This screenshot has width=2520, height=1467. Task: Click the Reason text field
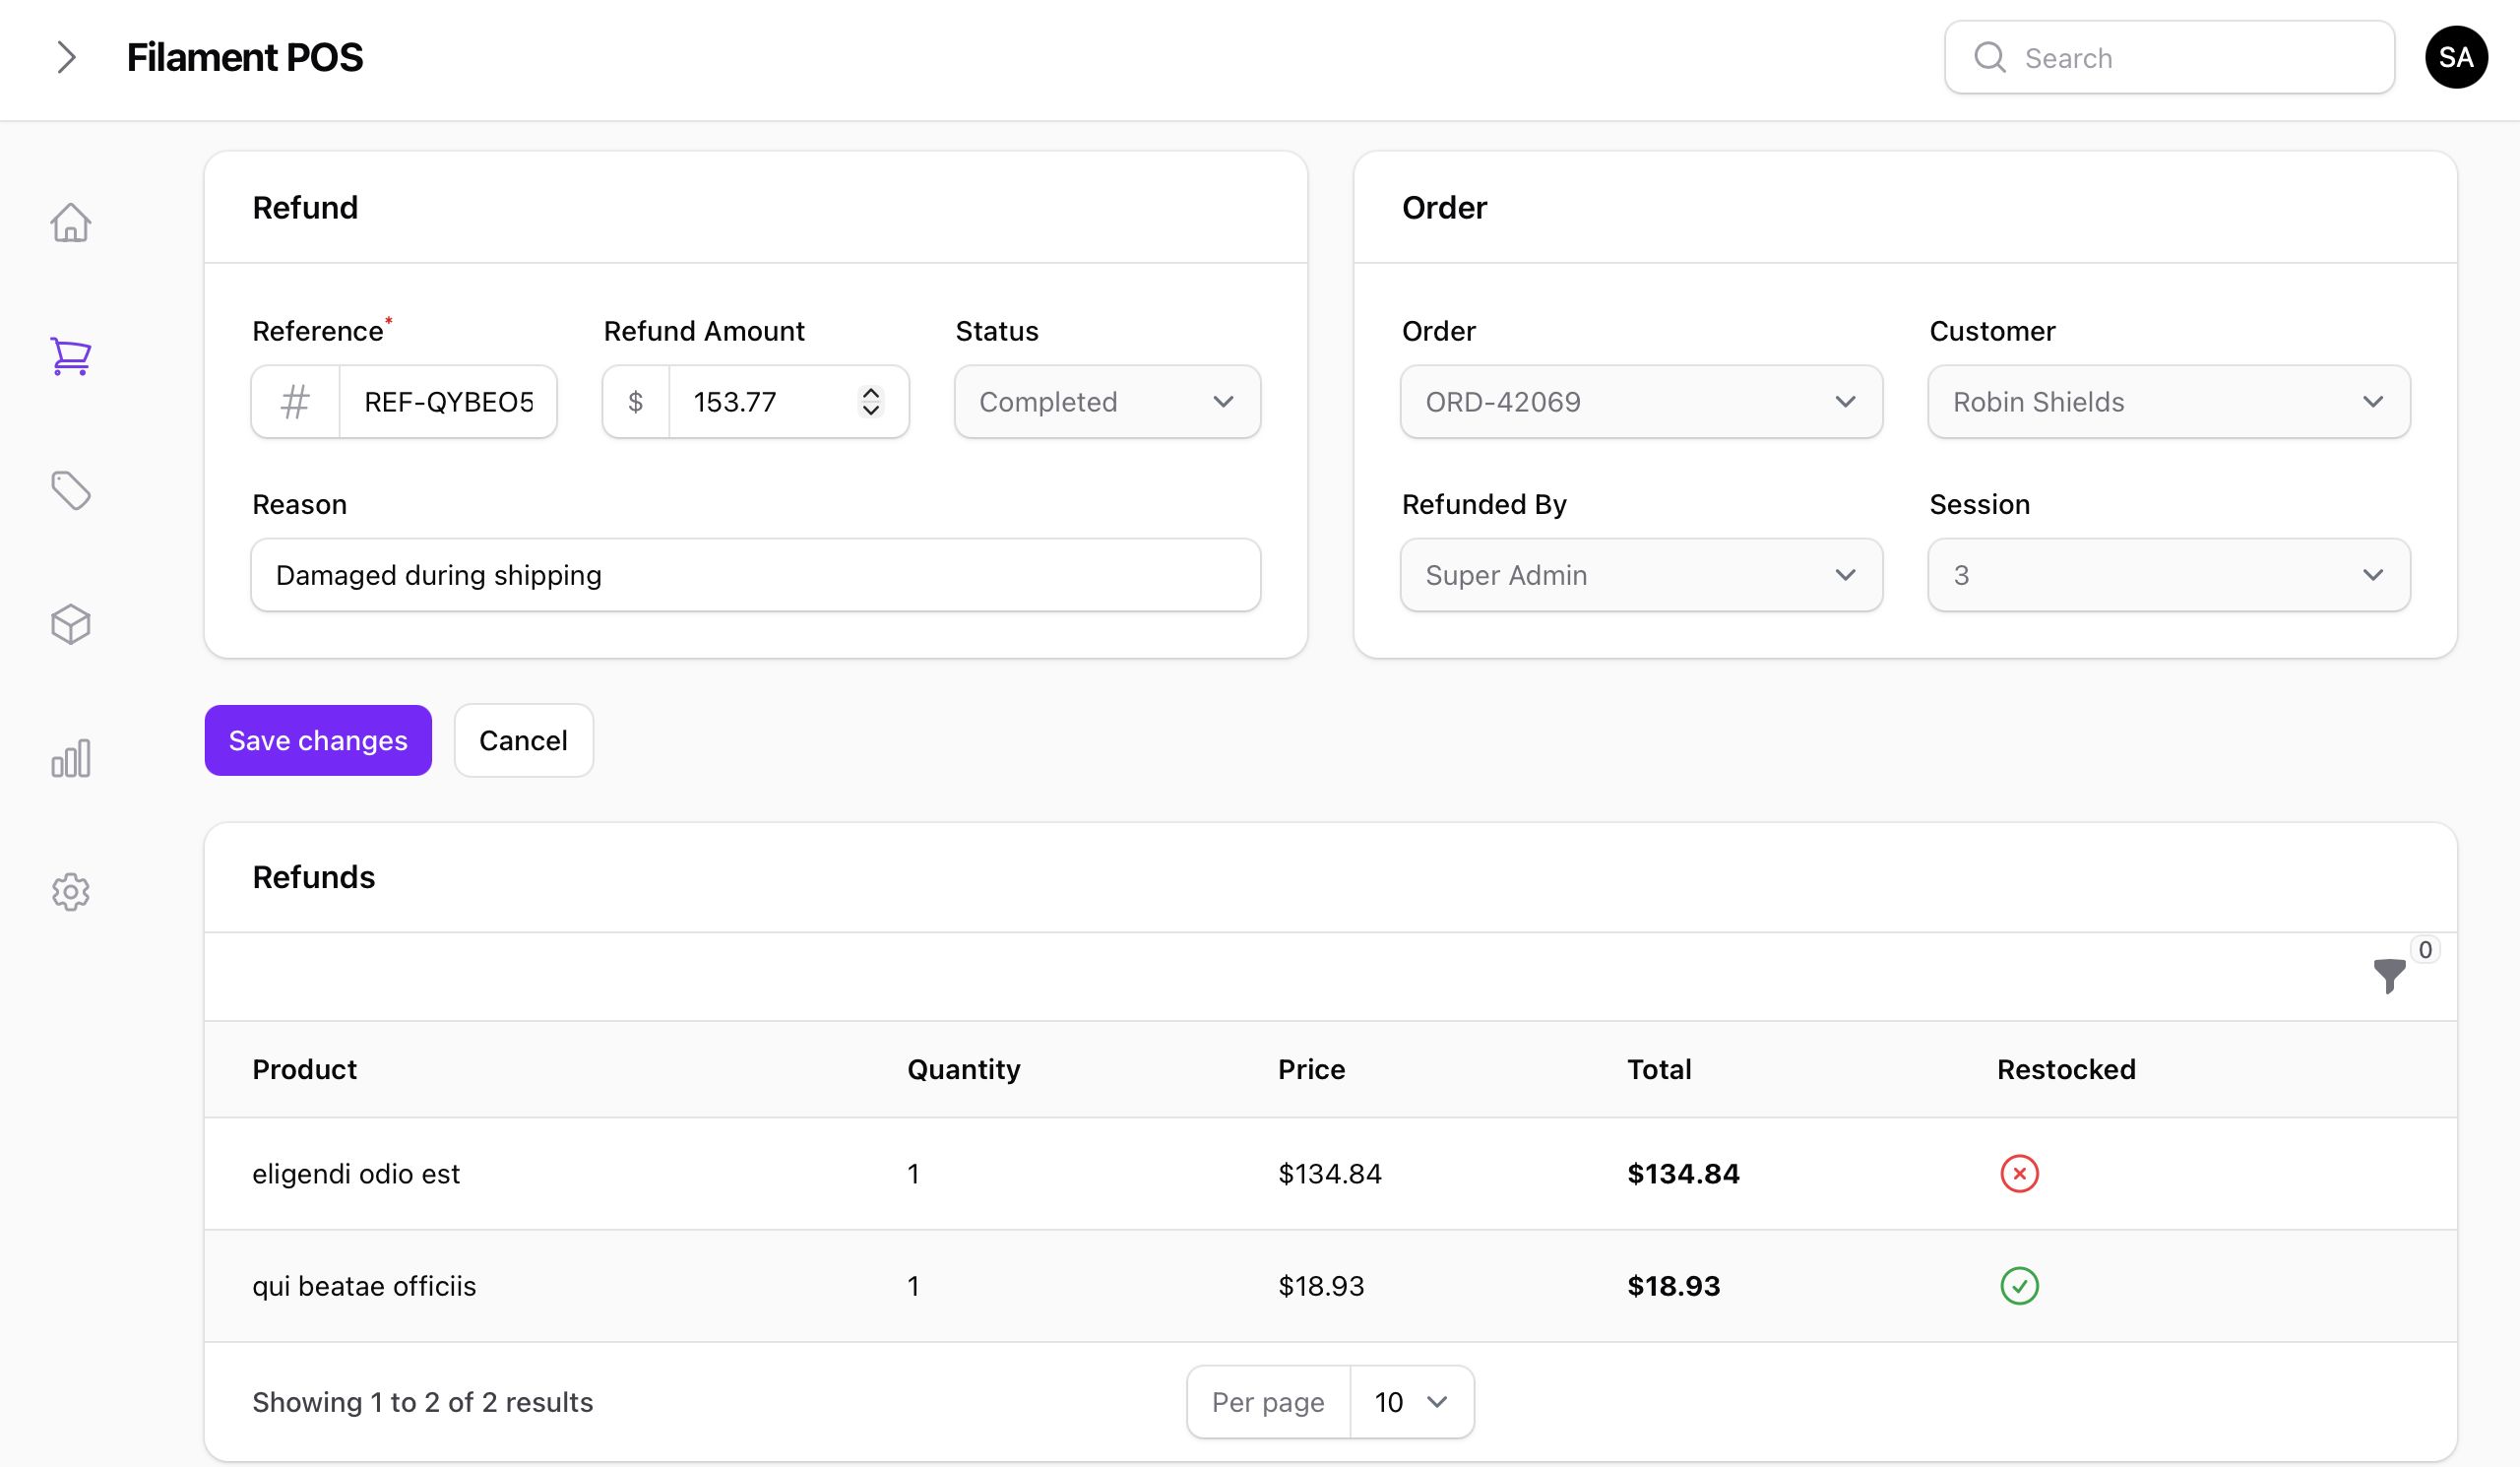(x=755, y=575)
